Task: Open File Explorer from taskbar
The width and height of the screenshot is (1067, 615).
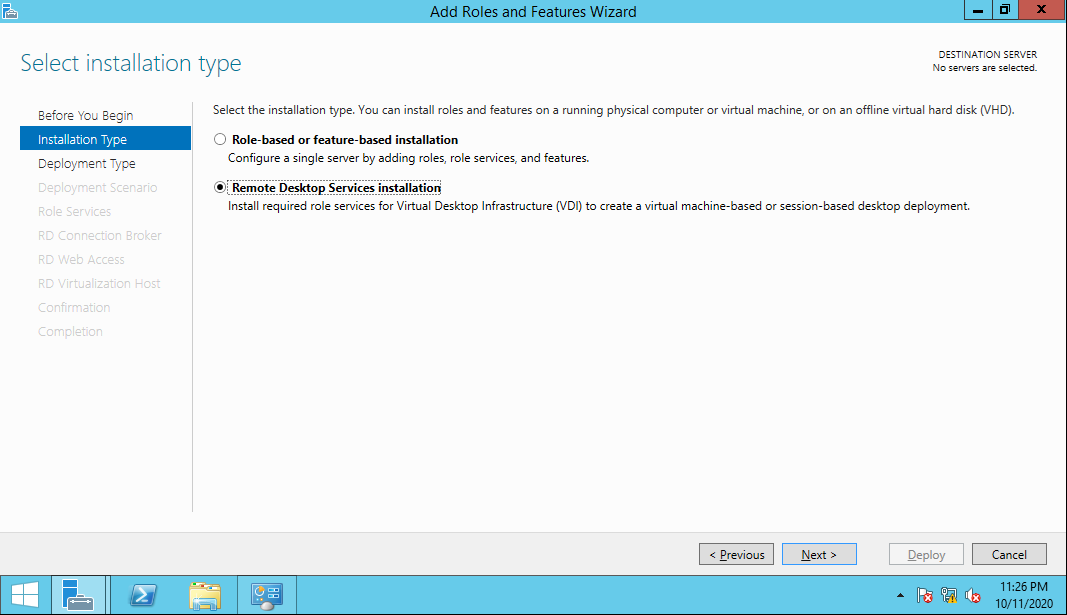Action: click(206, 595)
